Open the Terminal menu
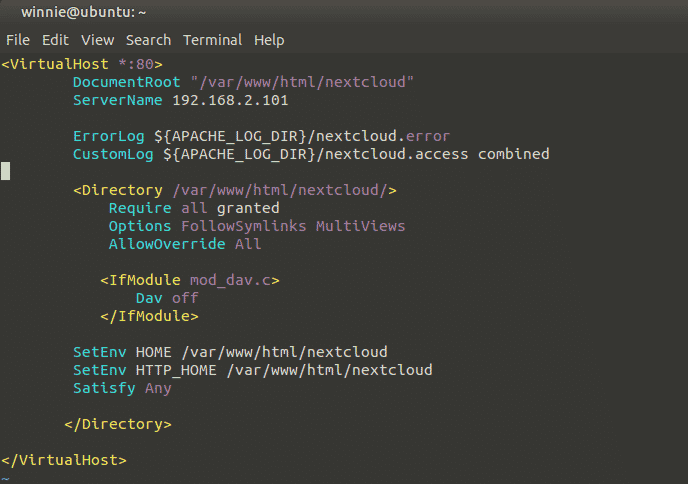Viewport: 688px width, 484px height. [x=212, y=40]
